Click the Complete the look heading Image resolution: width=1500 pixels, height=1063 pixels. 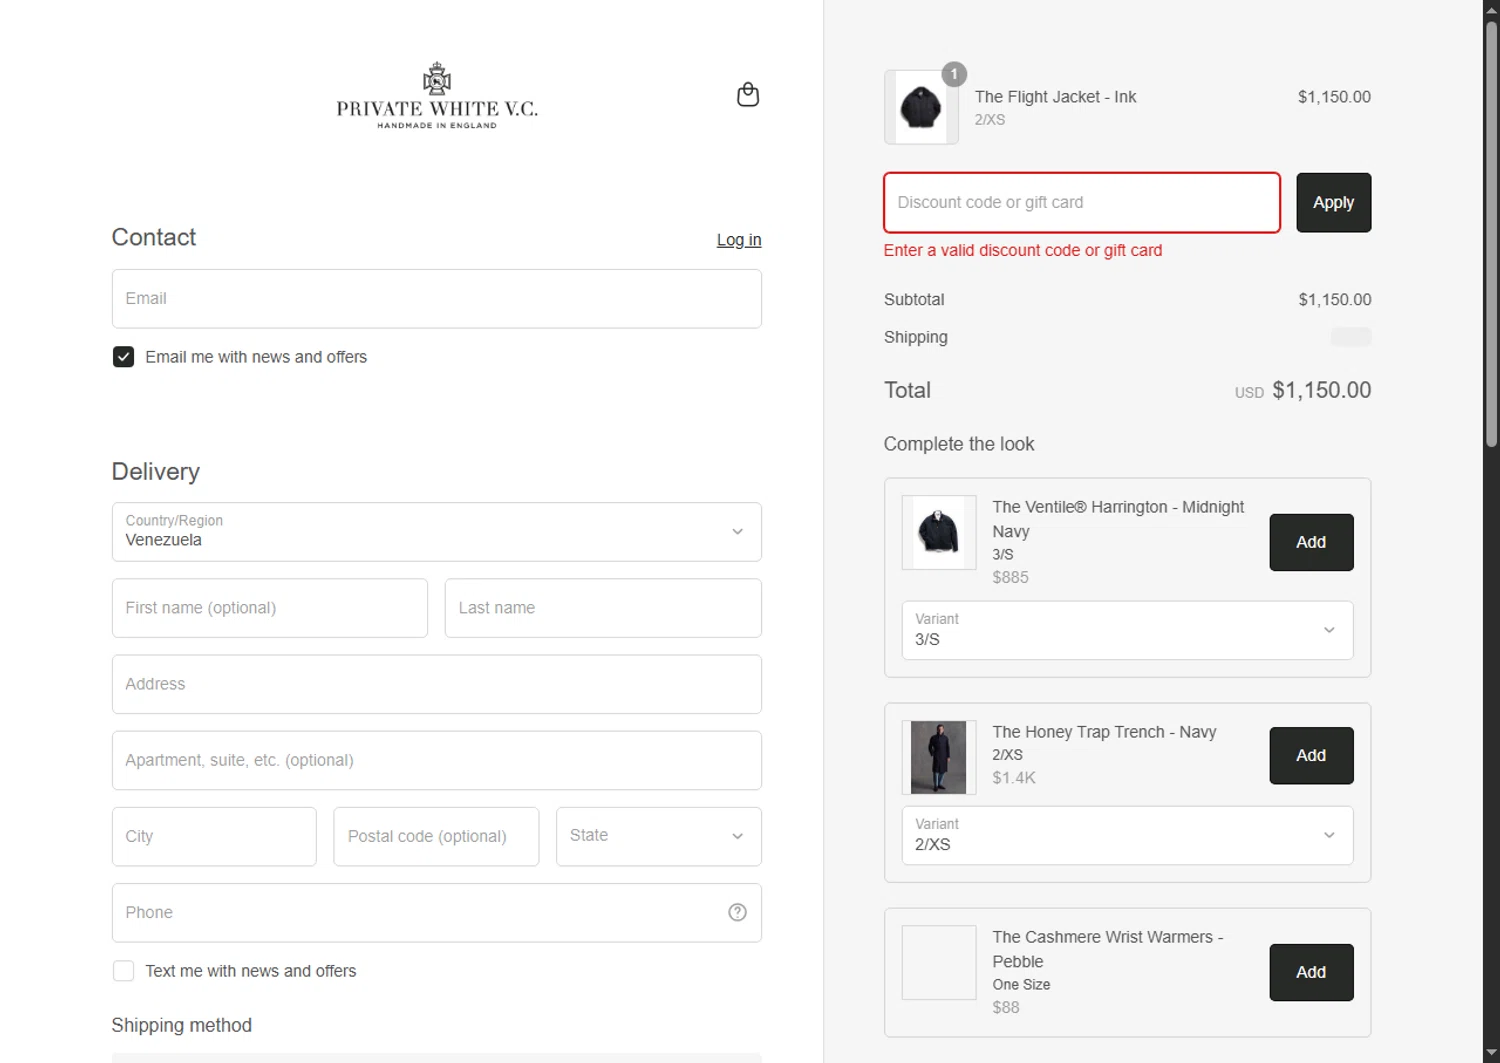click(959, 444)
